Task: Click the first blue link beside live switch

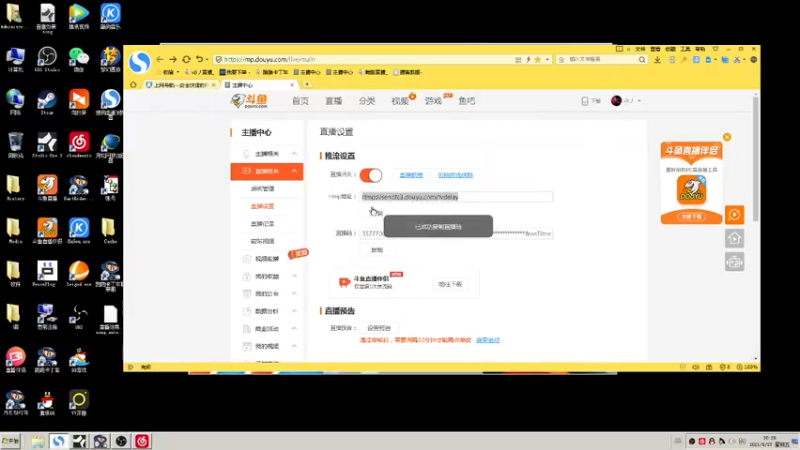Action: click(x=411, y=175)
